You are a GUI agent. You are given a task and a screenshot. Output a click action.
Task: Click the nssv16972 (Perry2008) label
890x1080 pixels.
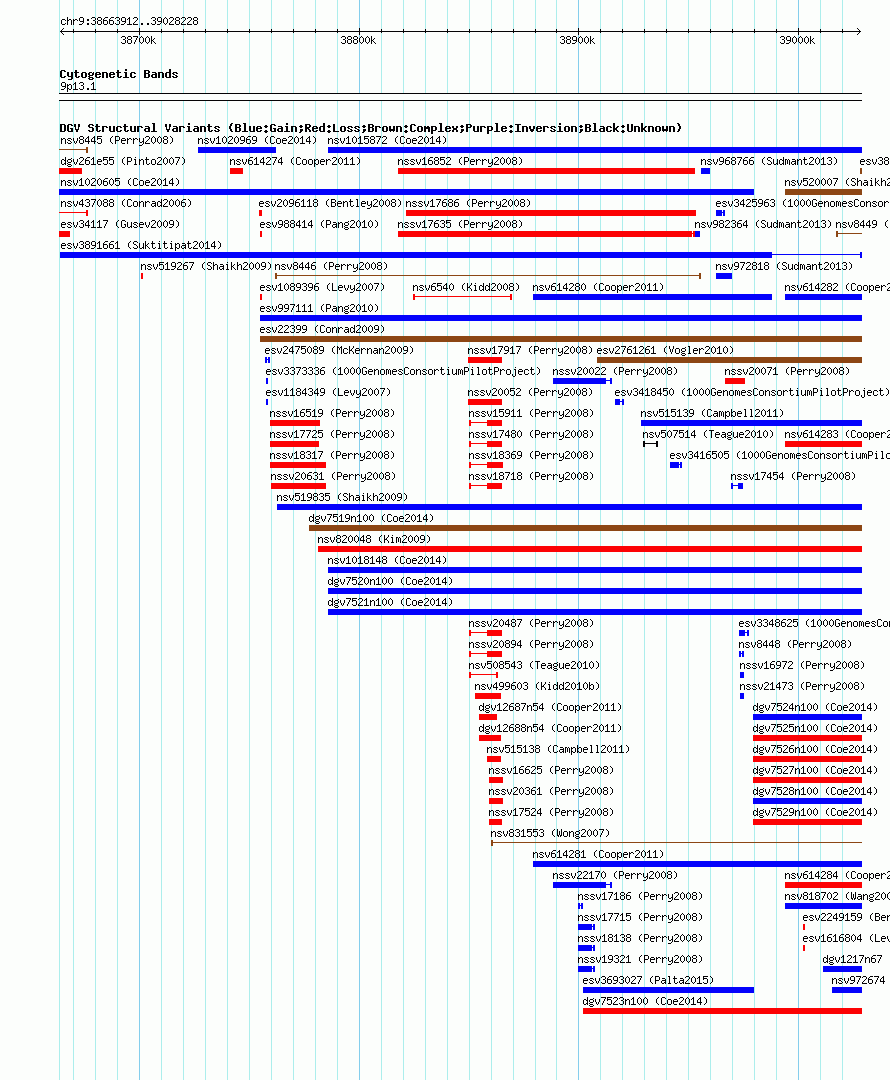coord(802,665)
